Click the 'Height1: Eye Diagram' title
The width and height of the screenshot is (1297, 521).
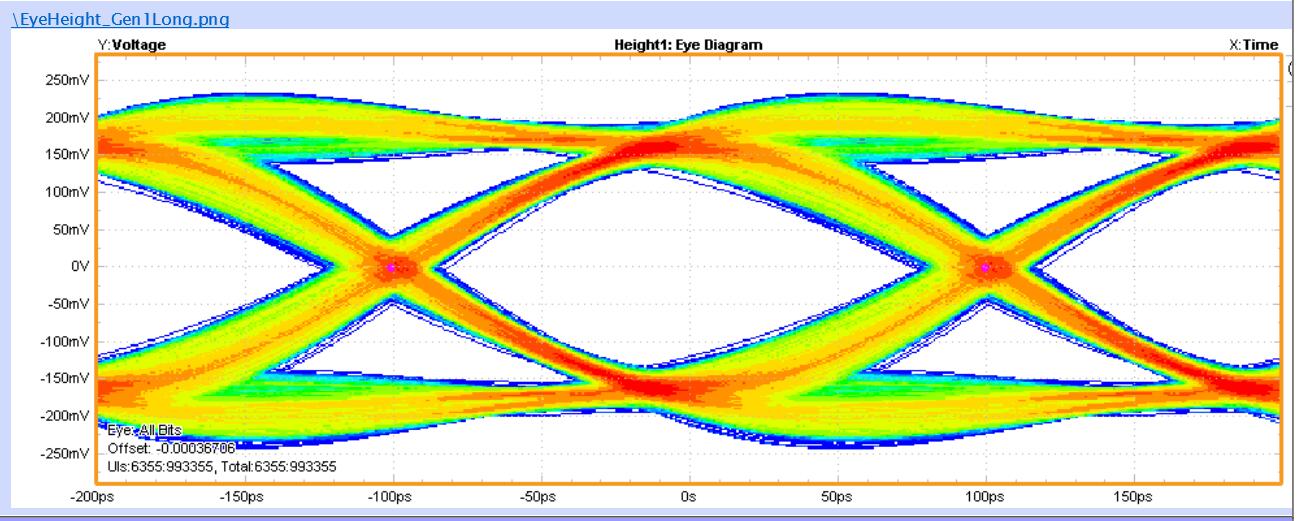click(x=688, y=45)
